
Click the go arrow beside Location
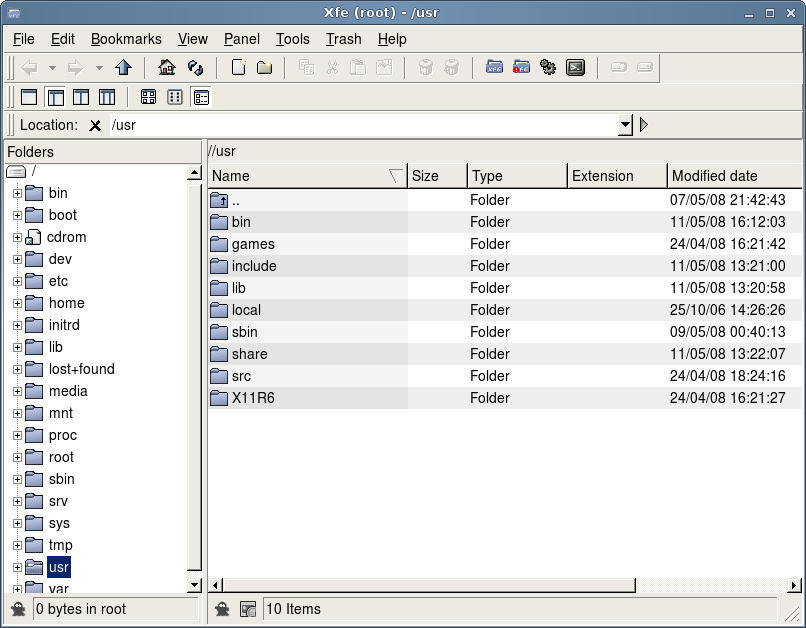[644, 124]
